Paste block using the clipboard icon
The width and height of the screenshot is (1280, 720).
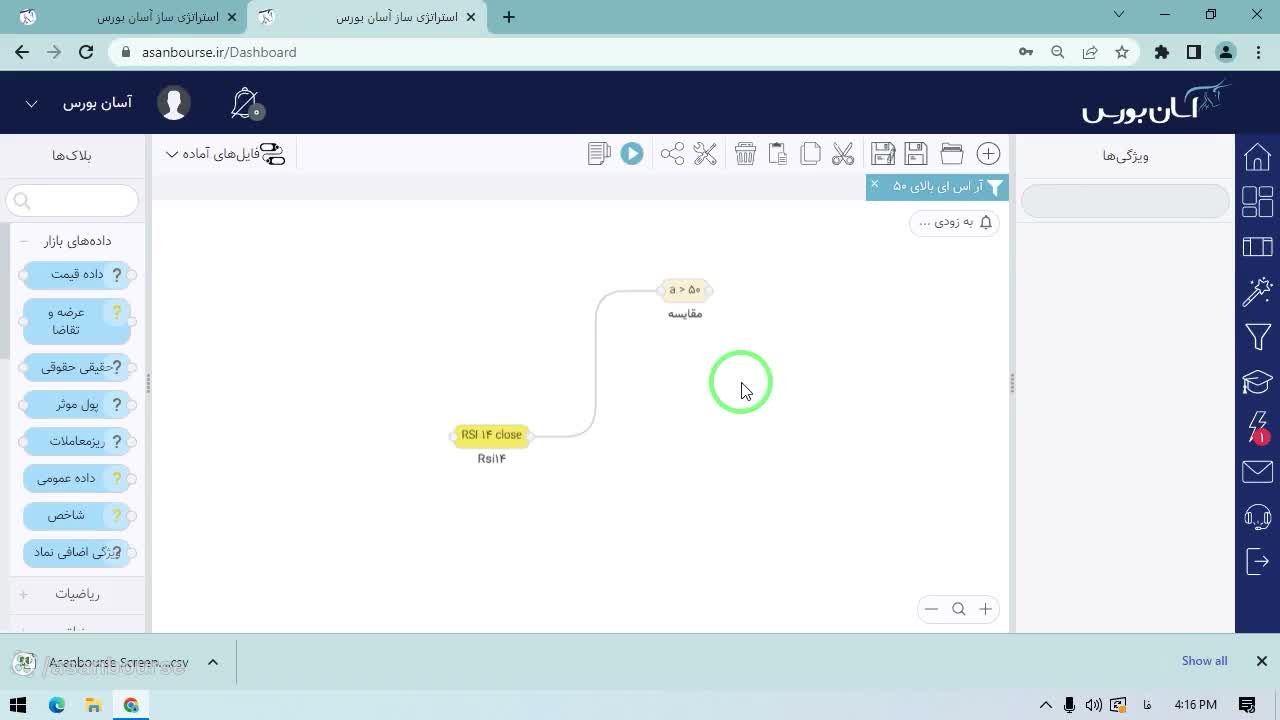tap(777, 153)
